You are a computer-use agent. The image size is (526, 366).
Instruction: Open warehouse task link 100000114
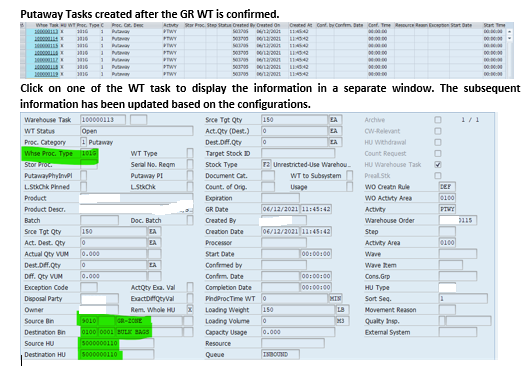[46, 39]
